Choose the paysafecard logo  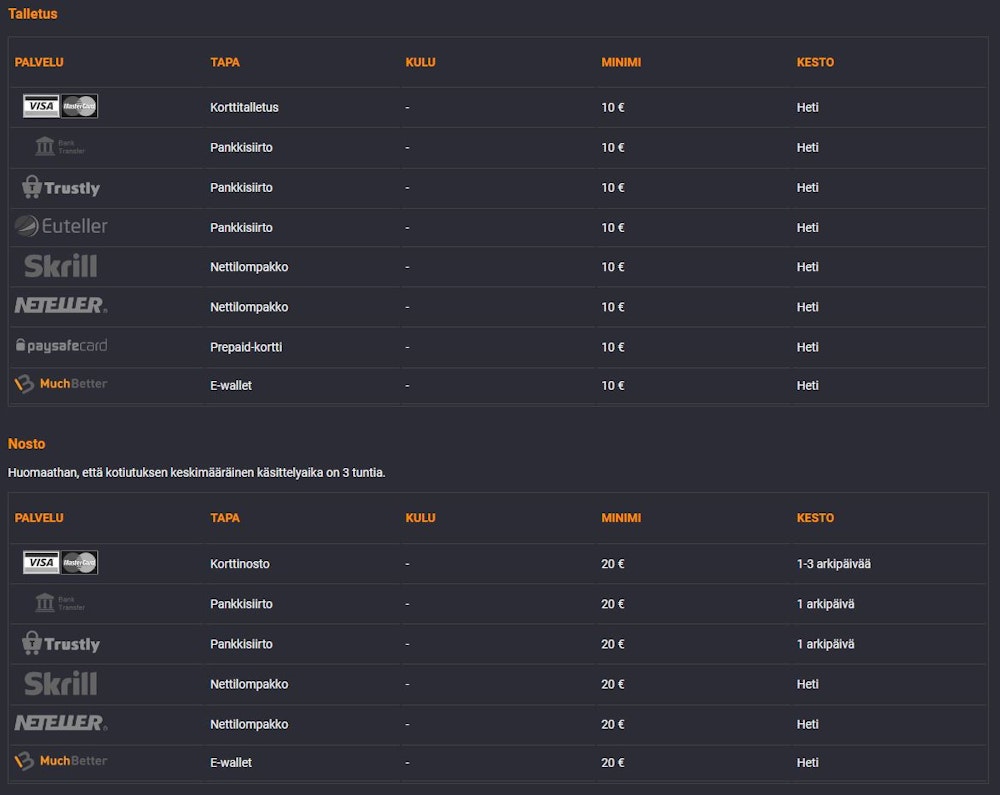click(60, 345)
